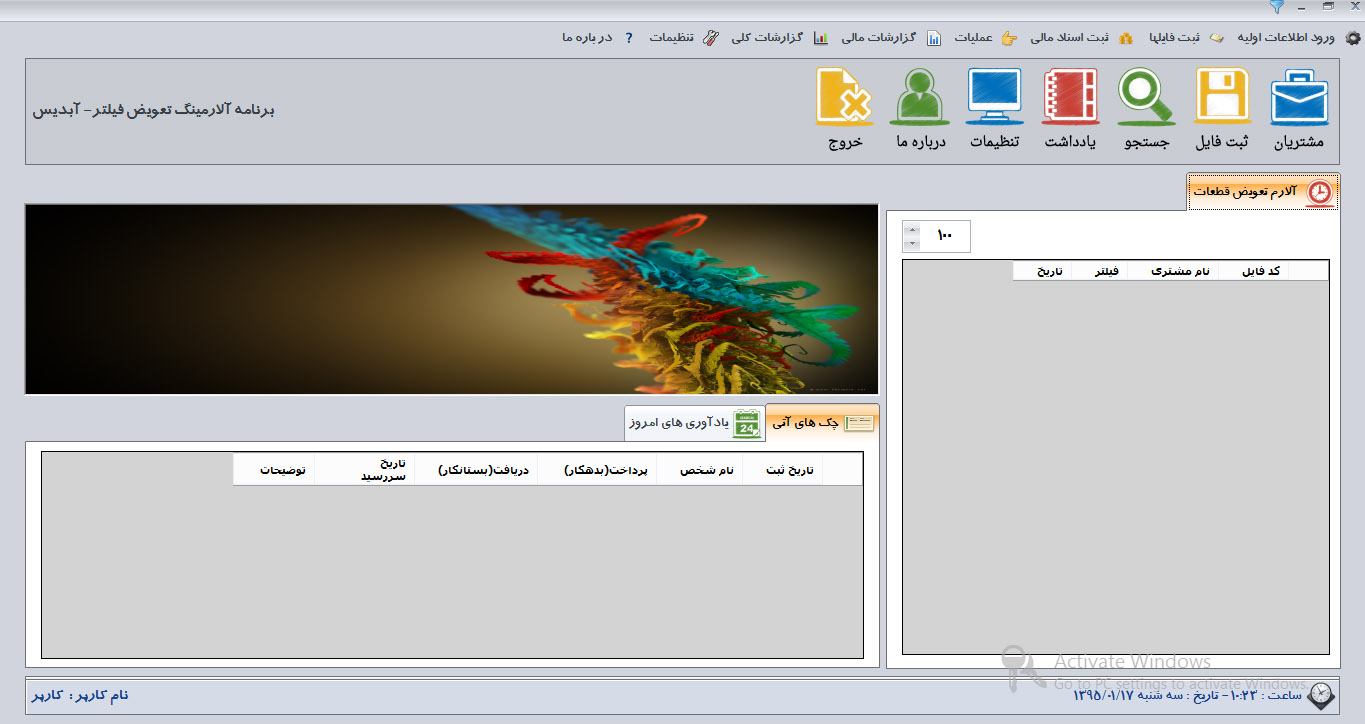1365x724 pixels.
Task: Open the ثبت فایلها menu
Action: [1175, 38]
